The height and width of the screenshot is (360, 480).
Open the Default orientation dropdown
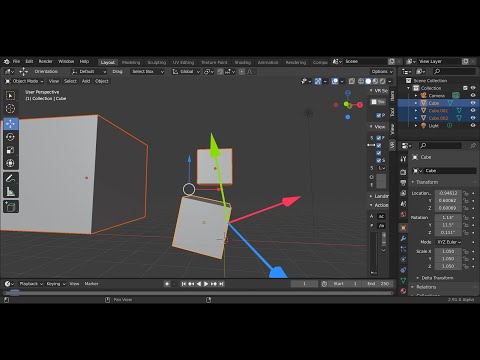click(x=89, y=72)
